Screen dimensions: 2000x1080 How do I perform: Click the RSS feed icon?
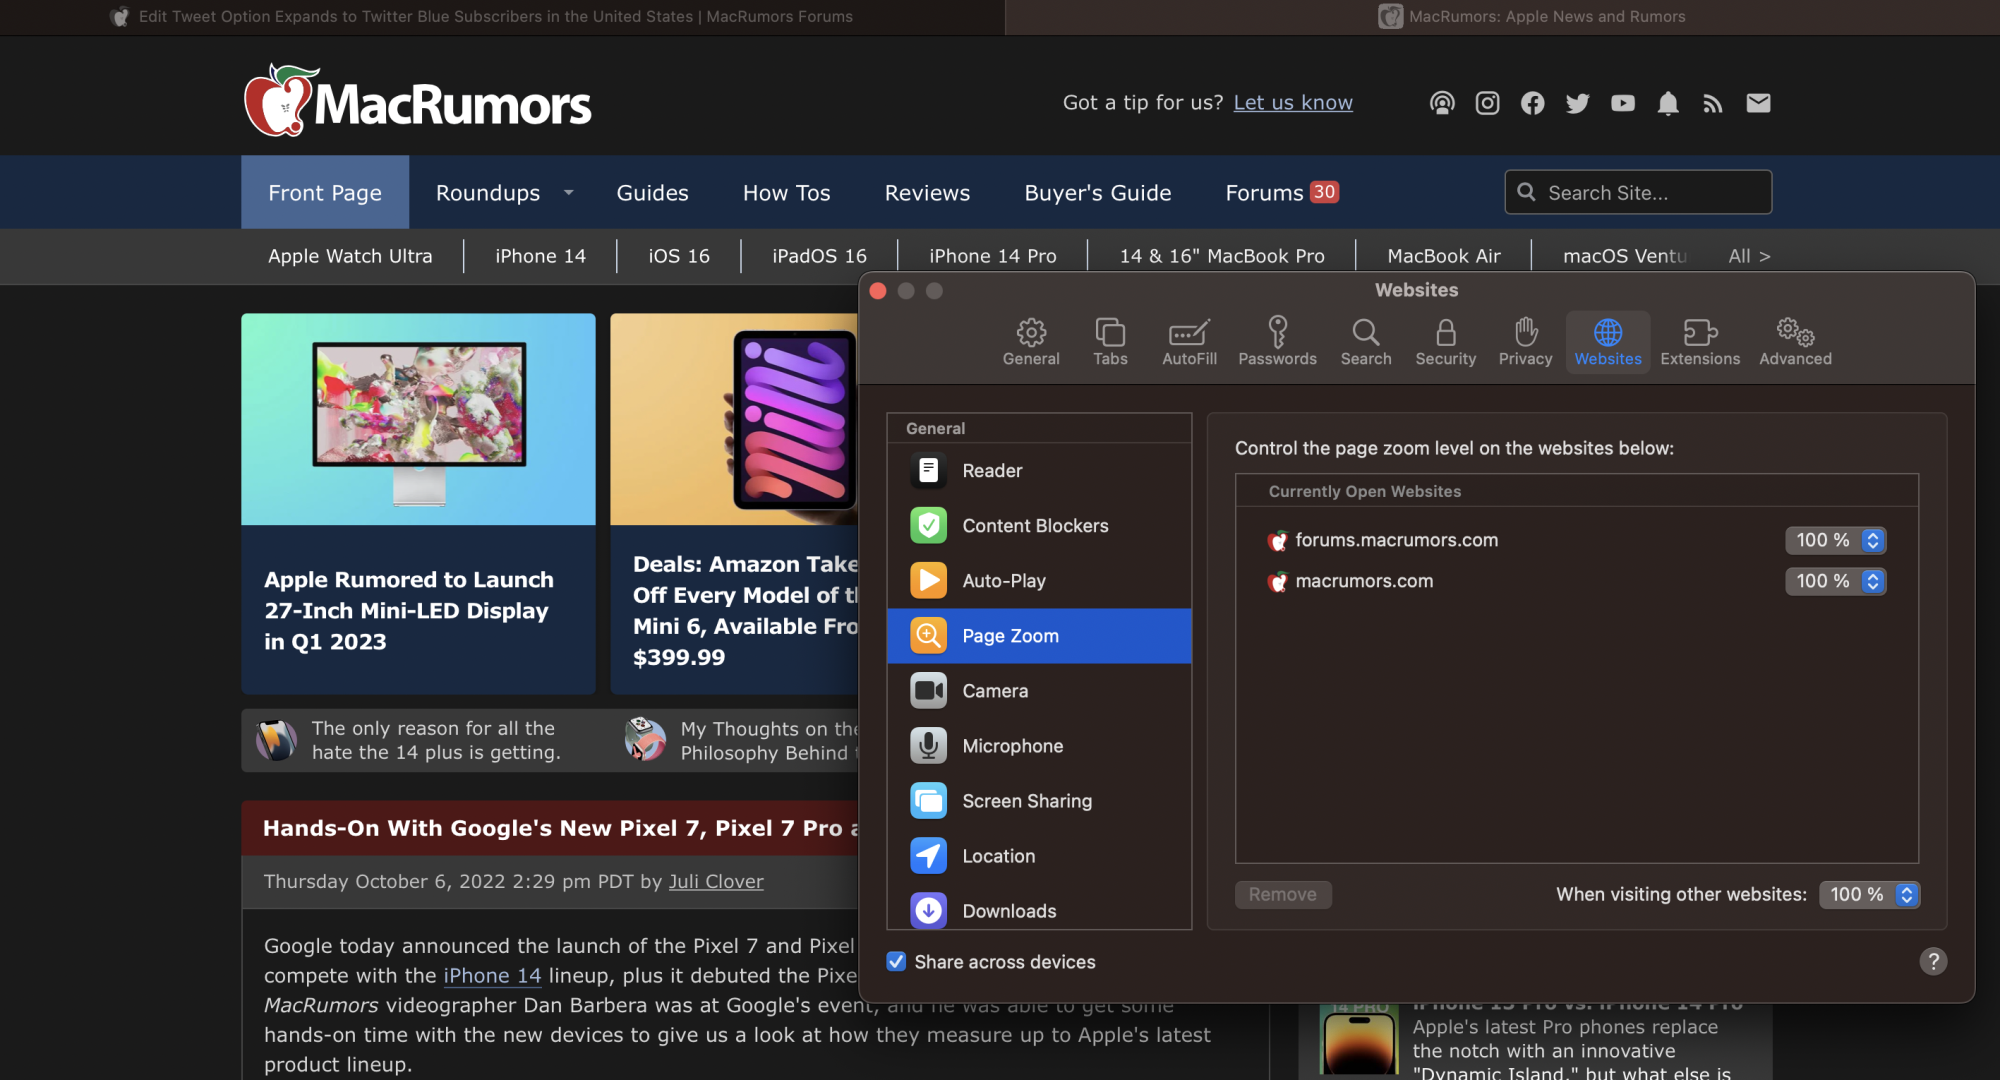coord(1713,103)
